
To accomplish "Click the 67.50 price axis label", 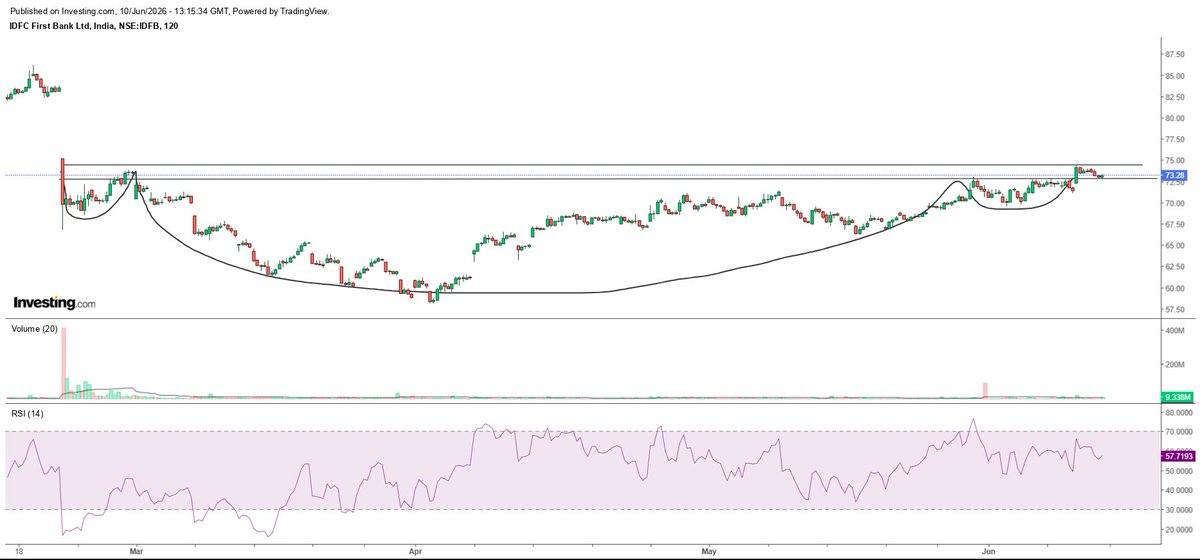I will pos(1175,224).
